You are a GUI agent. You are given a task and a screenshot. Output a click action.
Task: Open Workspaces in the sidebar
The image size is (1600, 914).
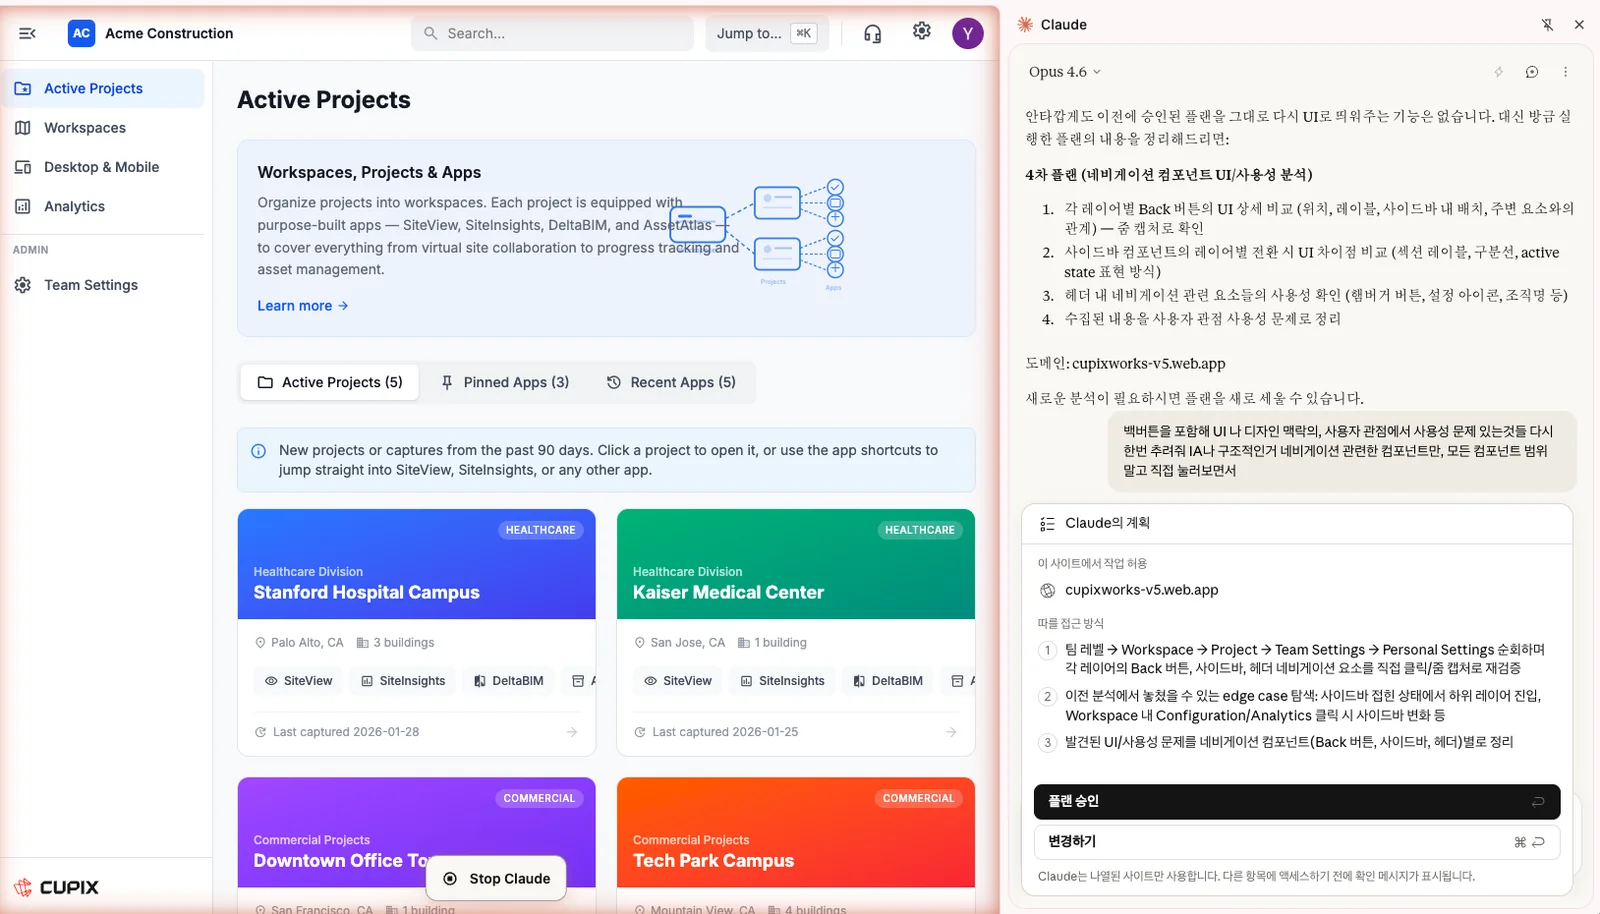tap(104, 128)
